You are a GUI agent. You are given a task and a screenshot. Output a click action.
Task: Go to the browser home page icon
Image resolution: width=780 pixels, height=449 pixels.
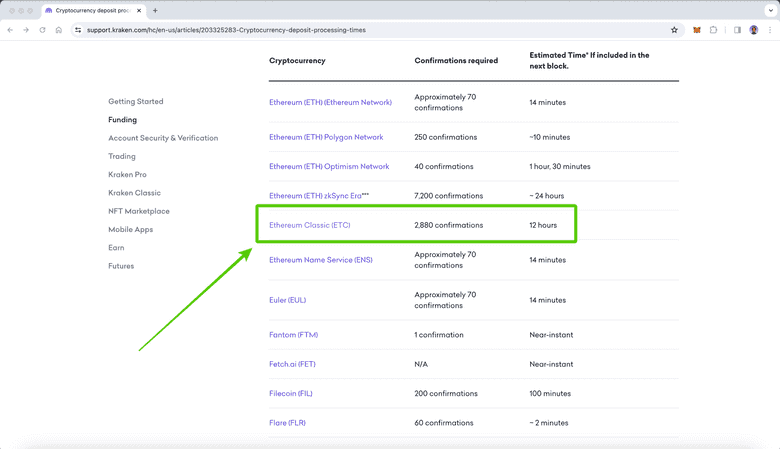(x=58, y=30)
